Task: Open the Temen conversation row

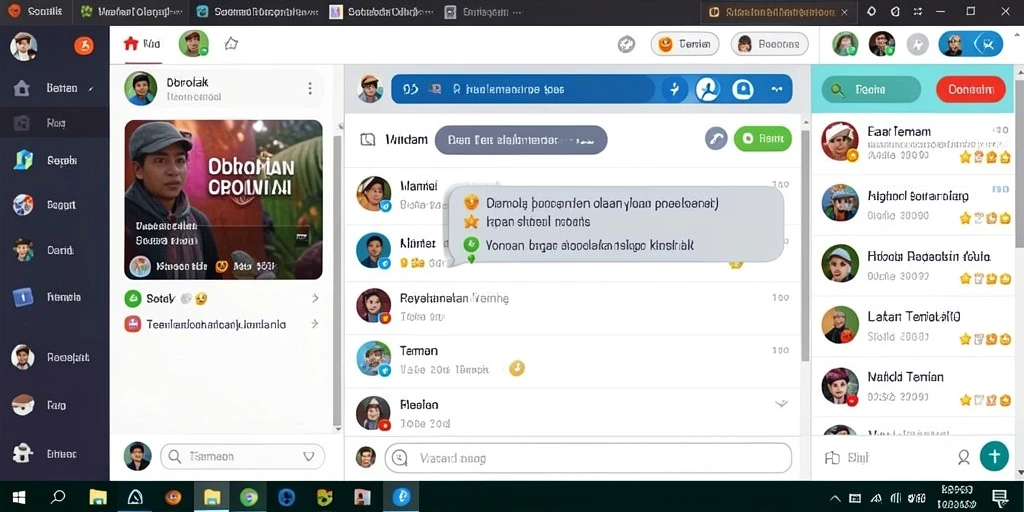Action: (572, 359)
